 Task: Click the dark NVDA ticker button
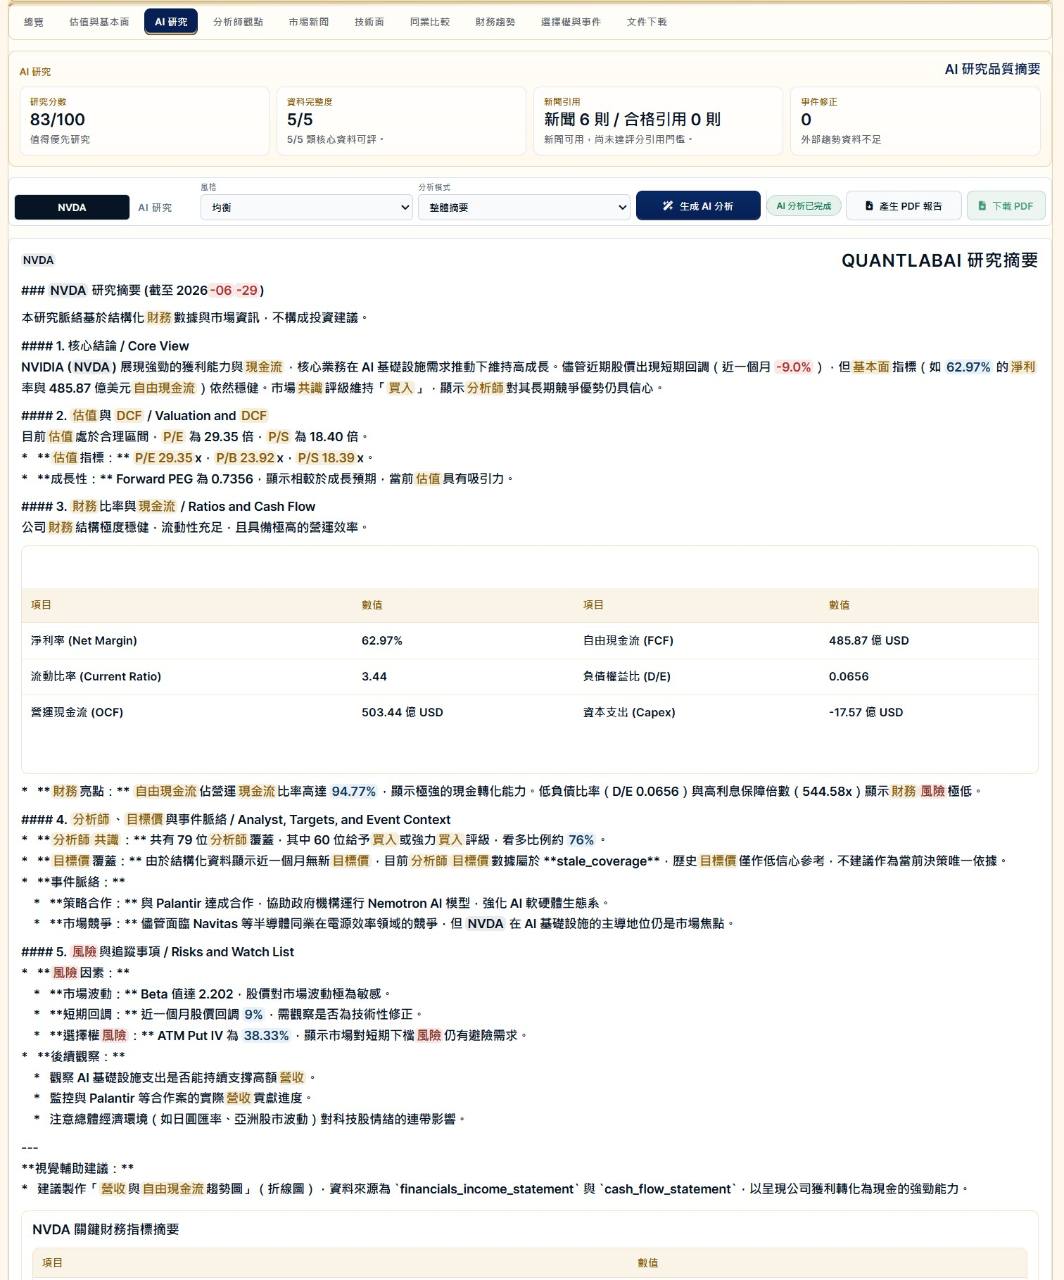tap(71, 207)
